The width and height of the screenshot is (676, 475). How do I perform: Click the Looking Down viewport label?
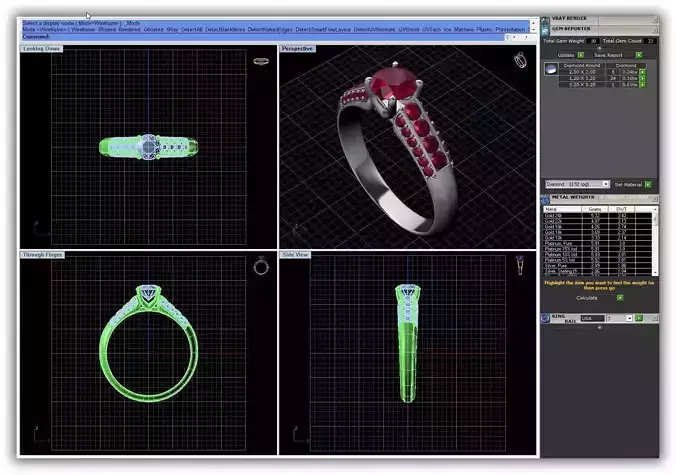(x=41, y=49)
